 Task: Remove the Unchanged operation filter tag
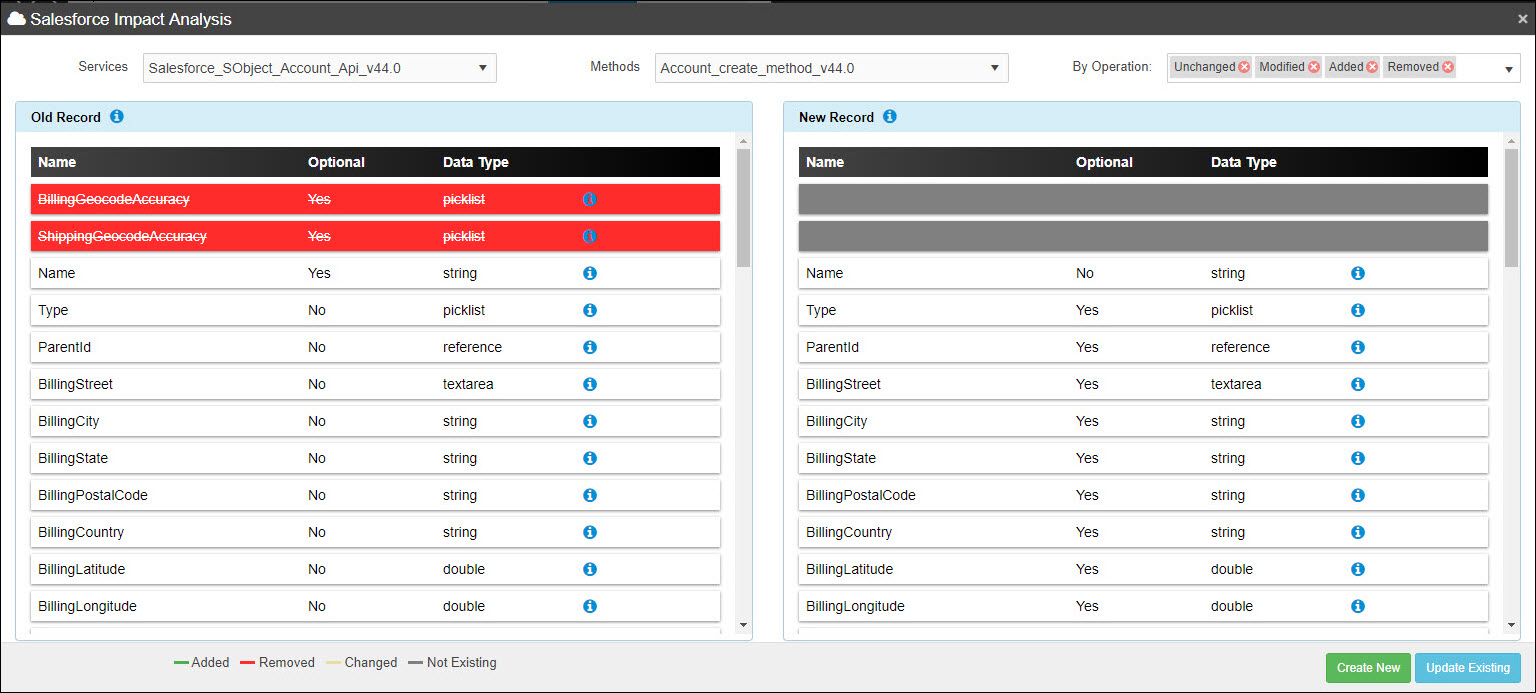click(1244, 67)
